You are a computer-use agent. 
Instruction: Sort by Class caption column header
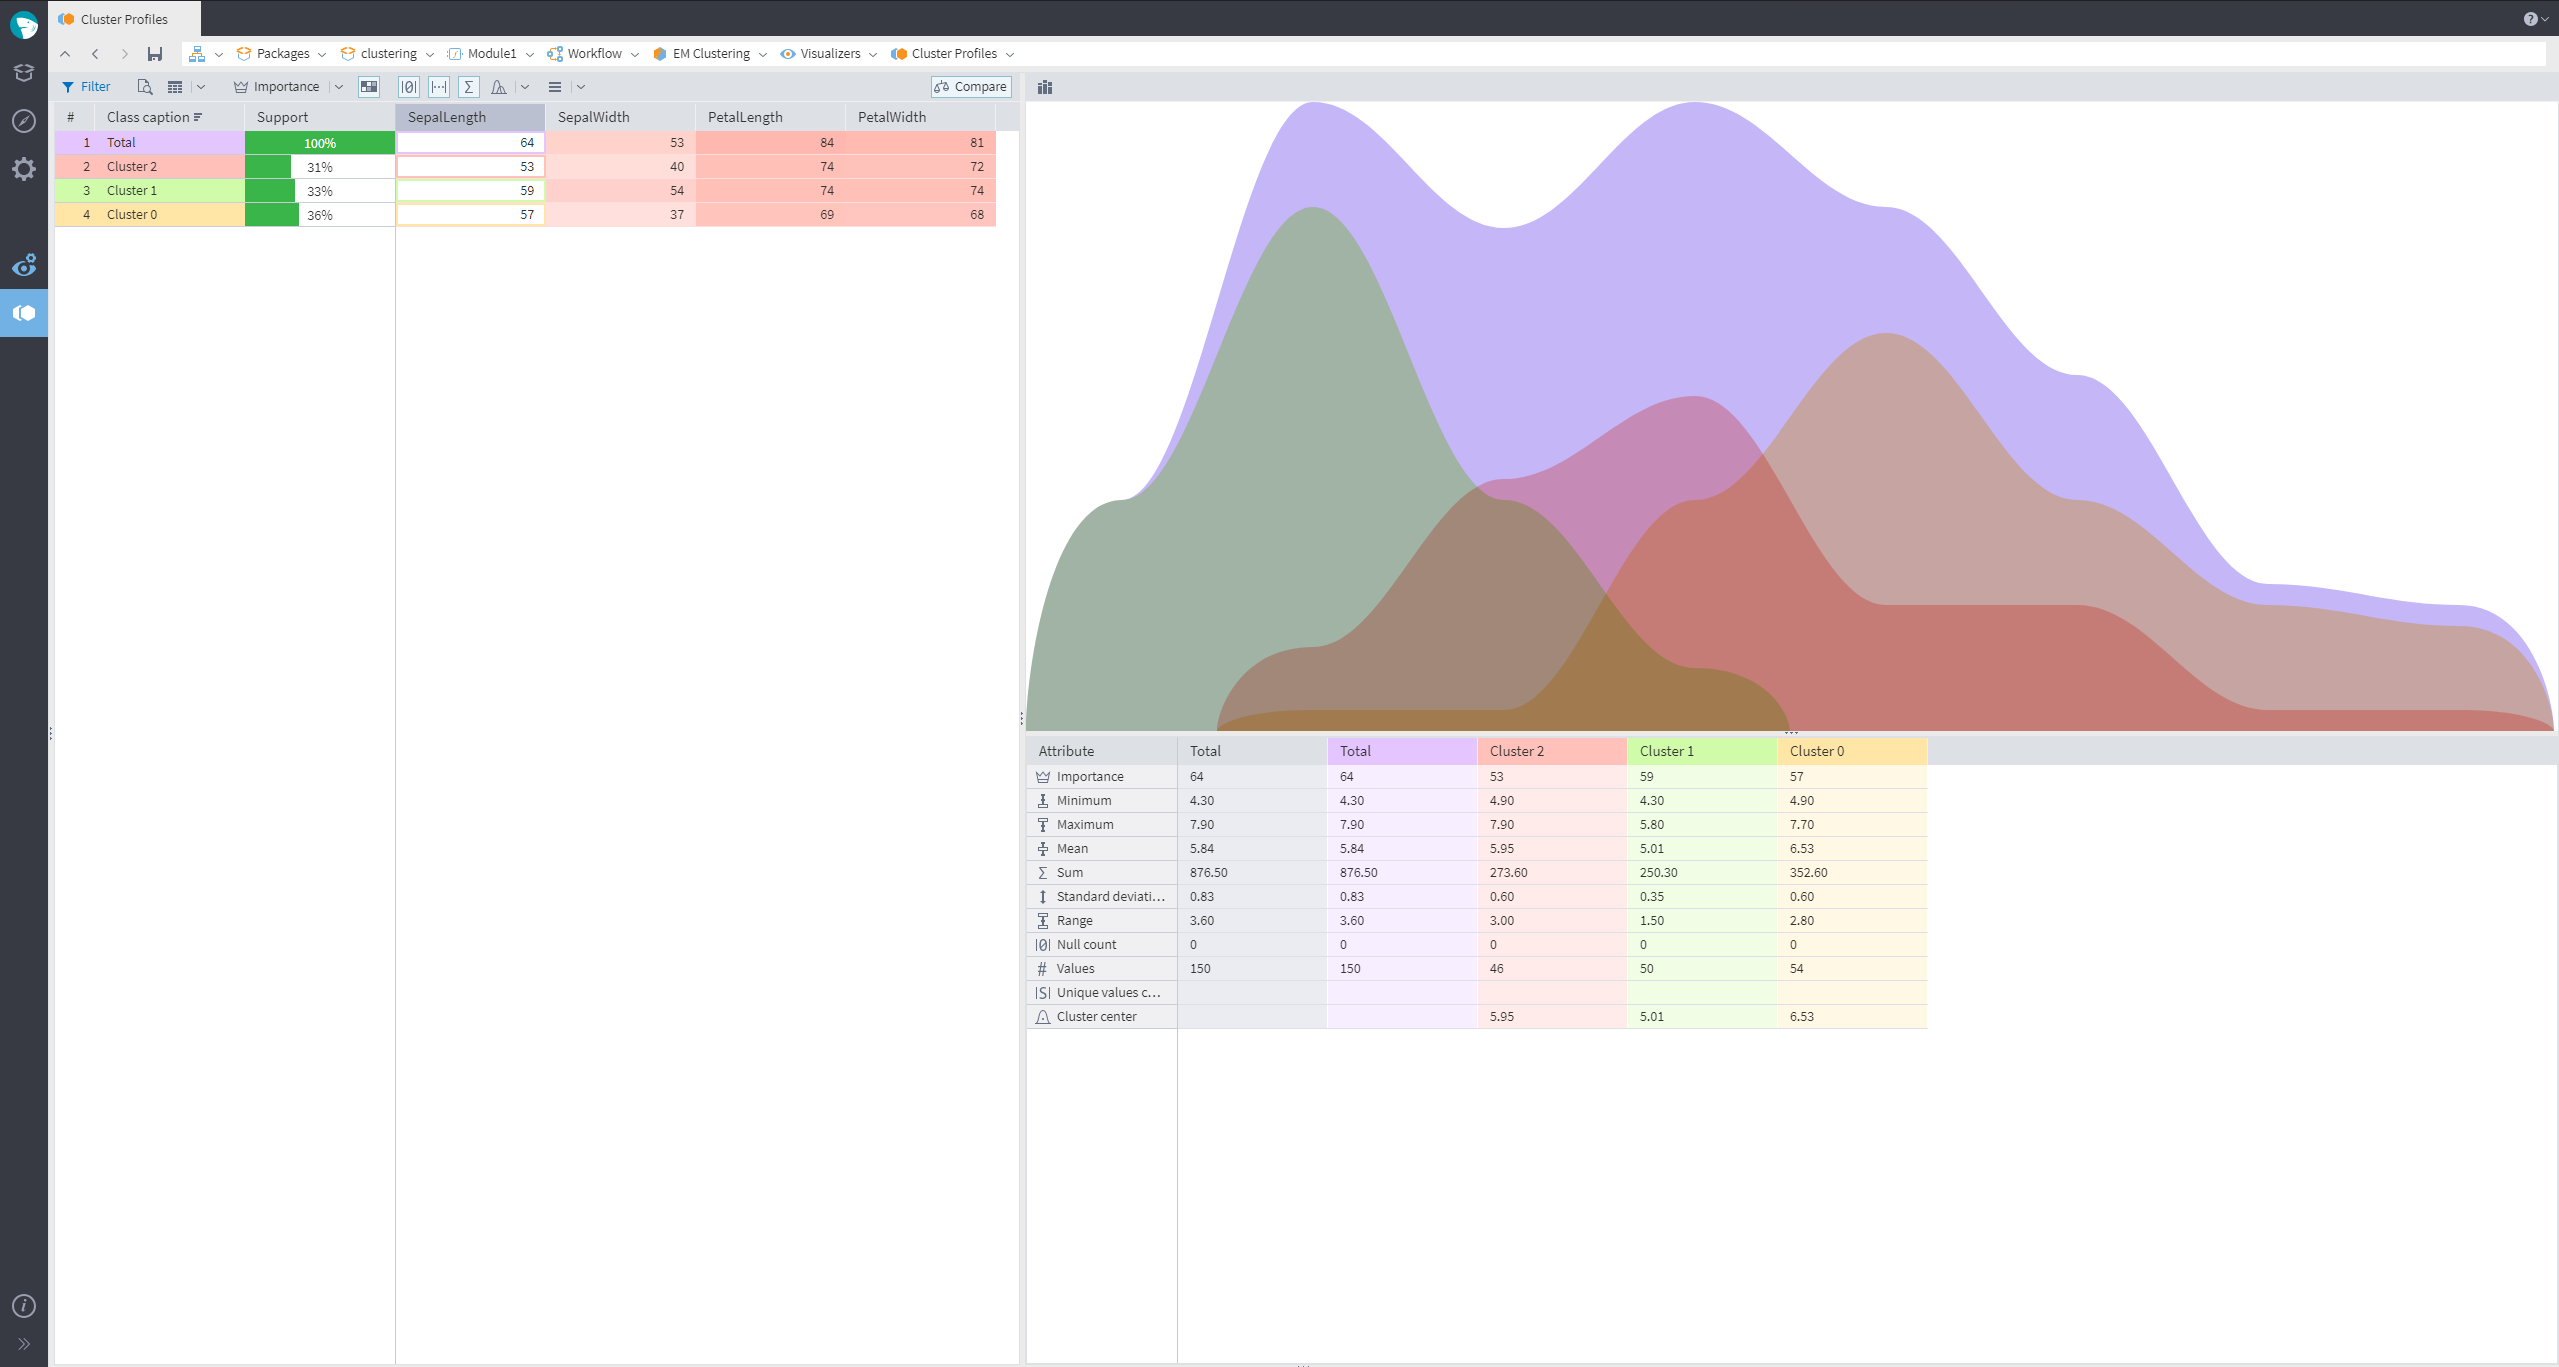(x=170, y=117)
